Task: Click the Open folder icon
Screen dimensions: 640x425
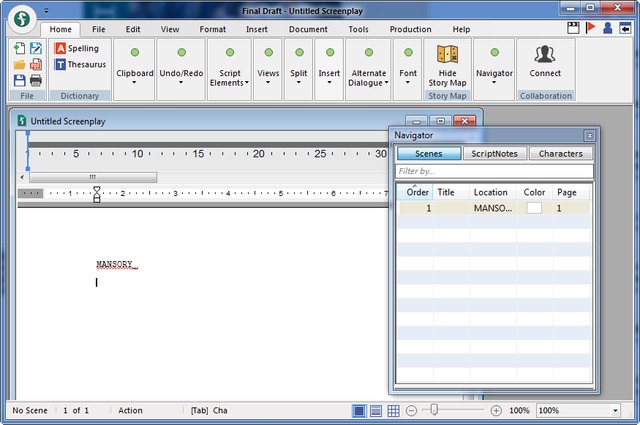Action: pyautogui.click(x=20, y=64)
